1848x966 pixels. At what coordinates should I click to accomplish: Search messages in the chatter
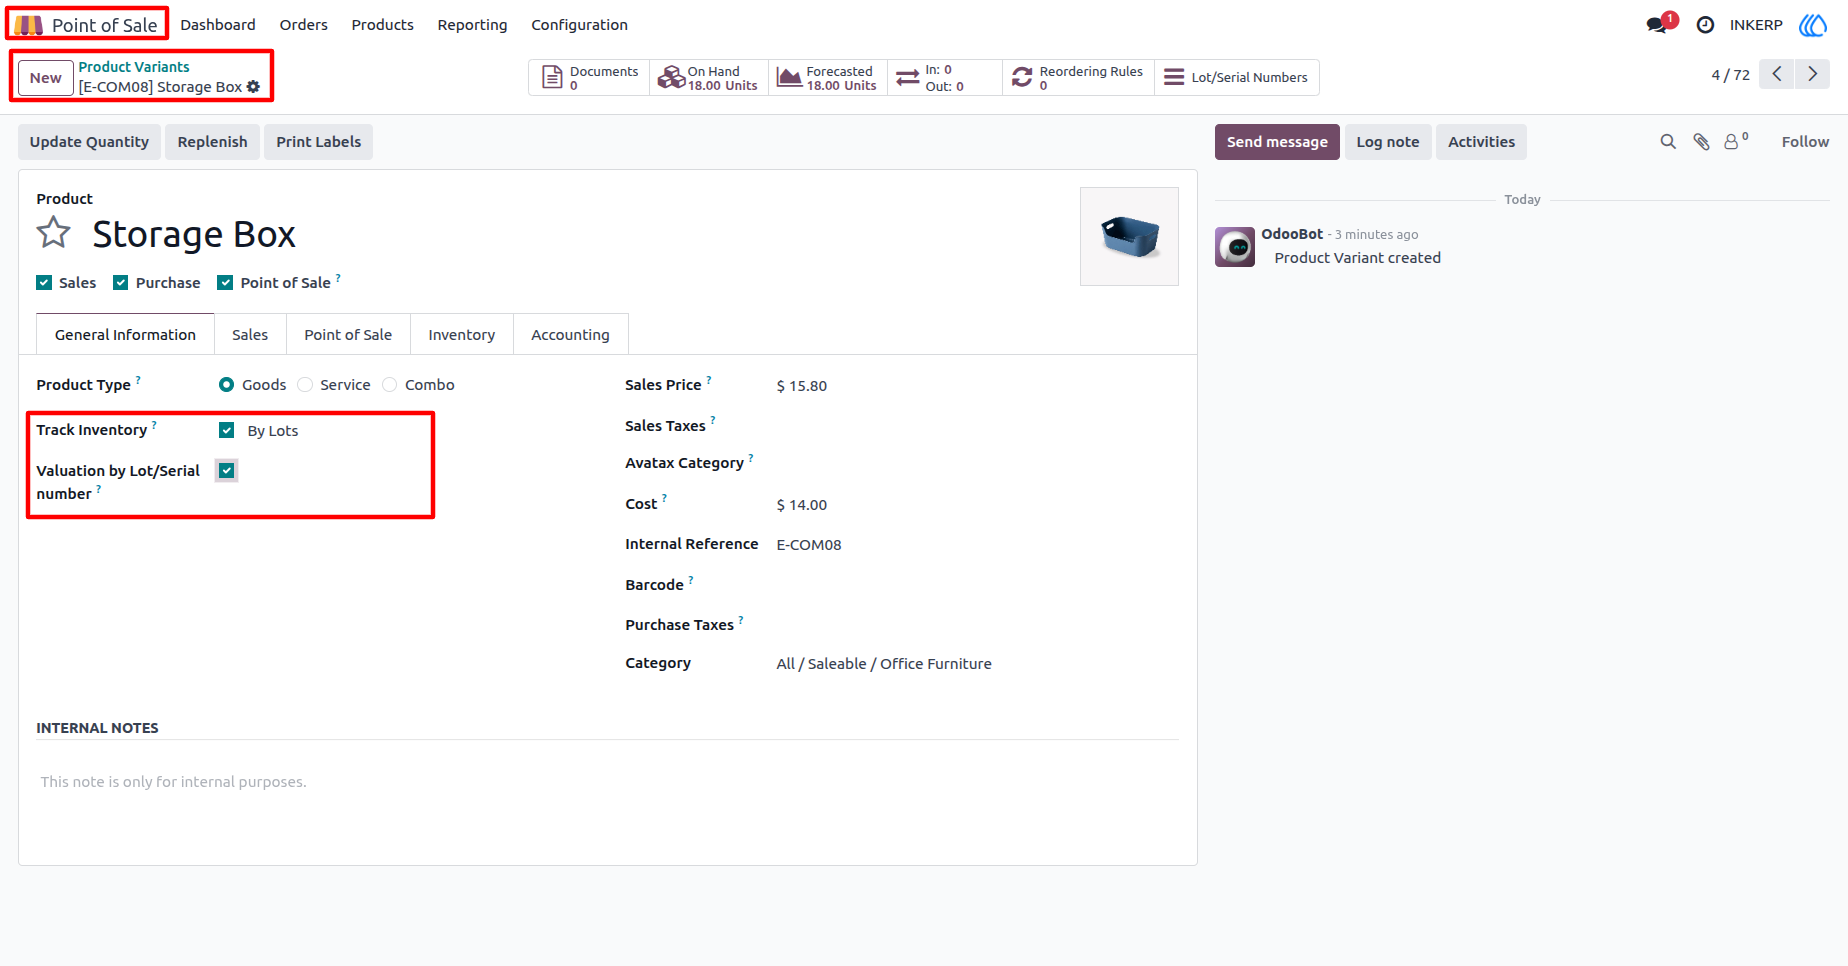click(1668, 142)
